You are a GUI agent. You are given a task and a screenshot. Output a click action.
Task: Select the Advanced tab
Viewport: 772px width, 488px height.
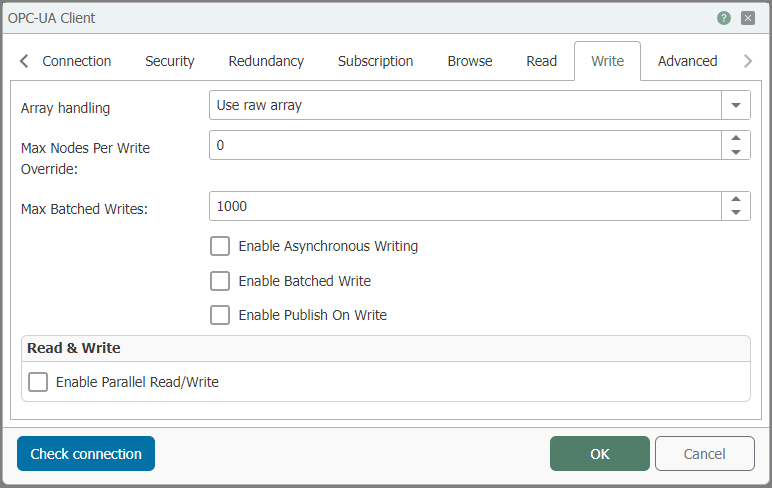click(x=687, y=61)
